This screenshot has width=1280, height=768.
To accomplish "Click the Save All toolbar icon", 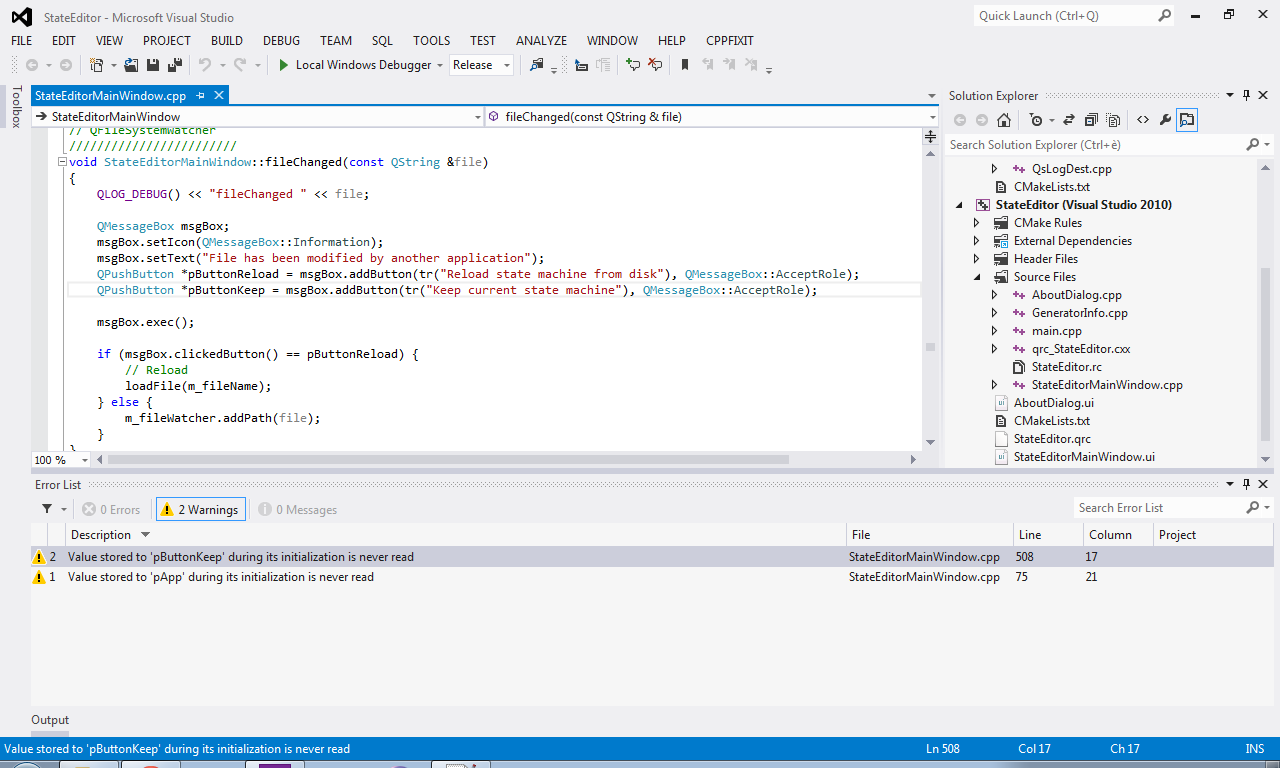I will [175, 65].
